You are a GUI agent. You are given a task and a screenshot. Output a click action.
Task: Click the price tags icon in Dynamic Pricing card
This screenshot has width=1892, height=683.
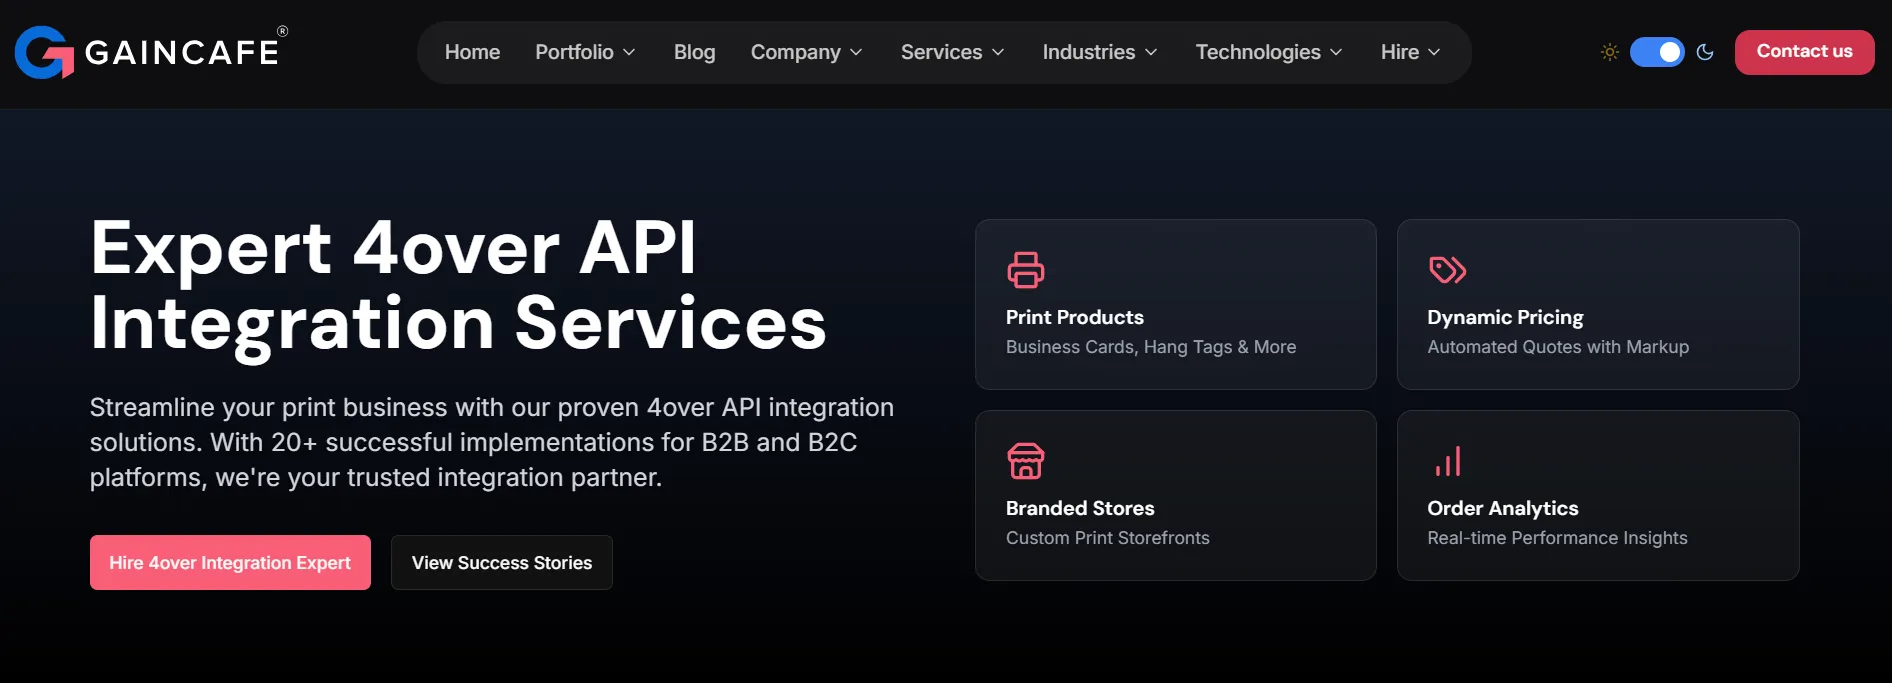coord(1447,270)
